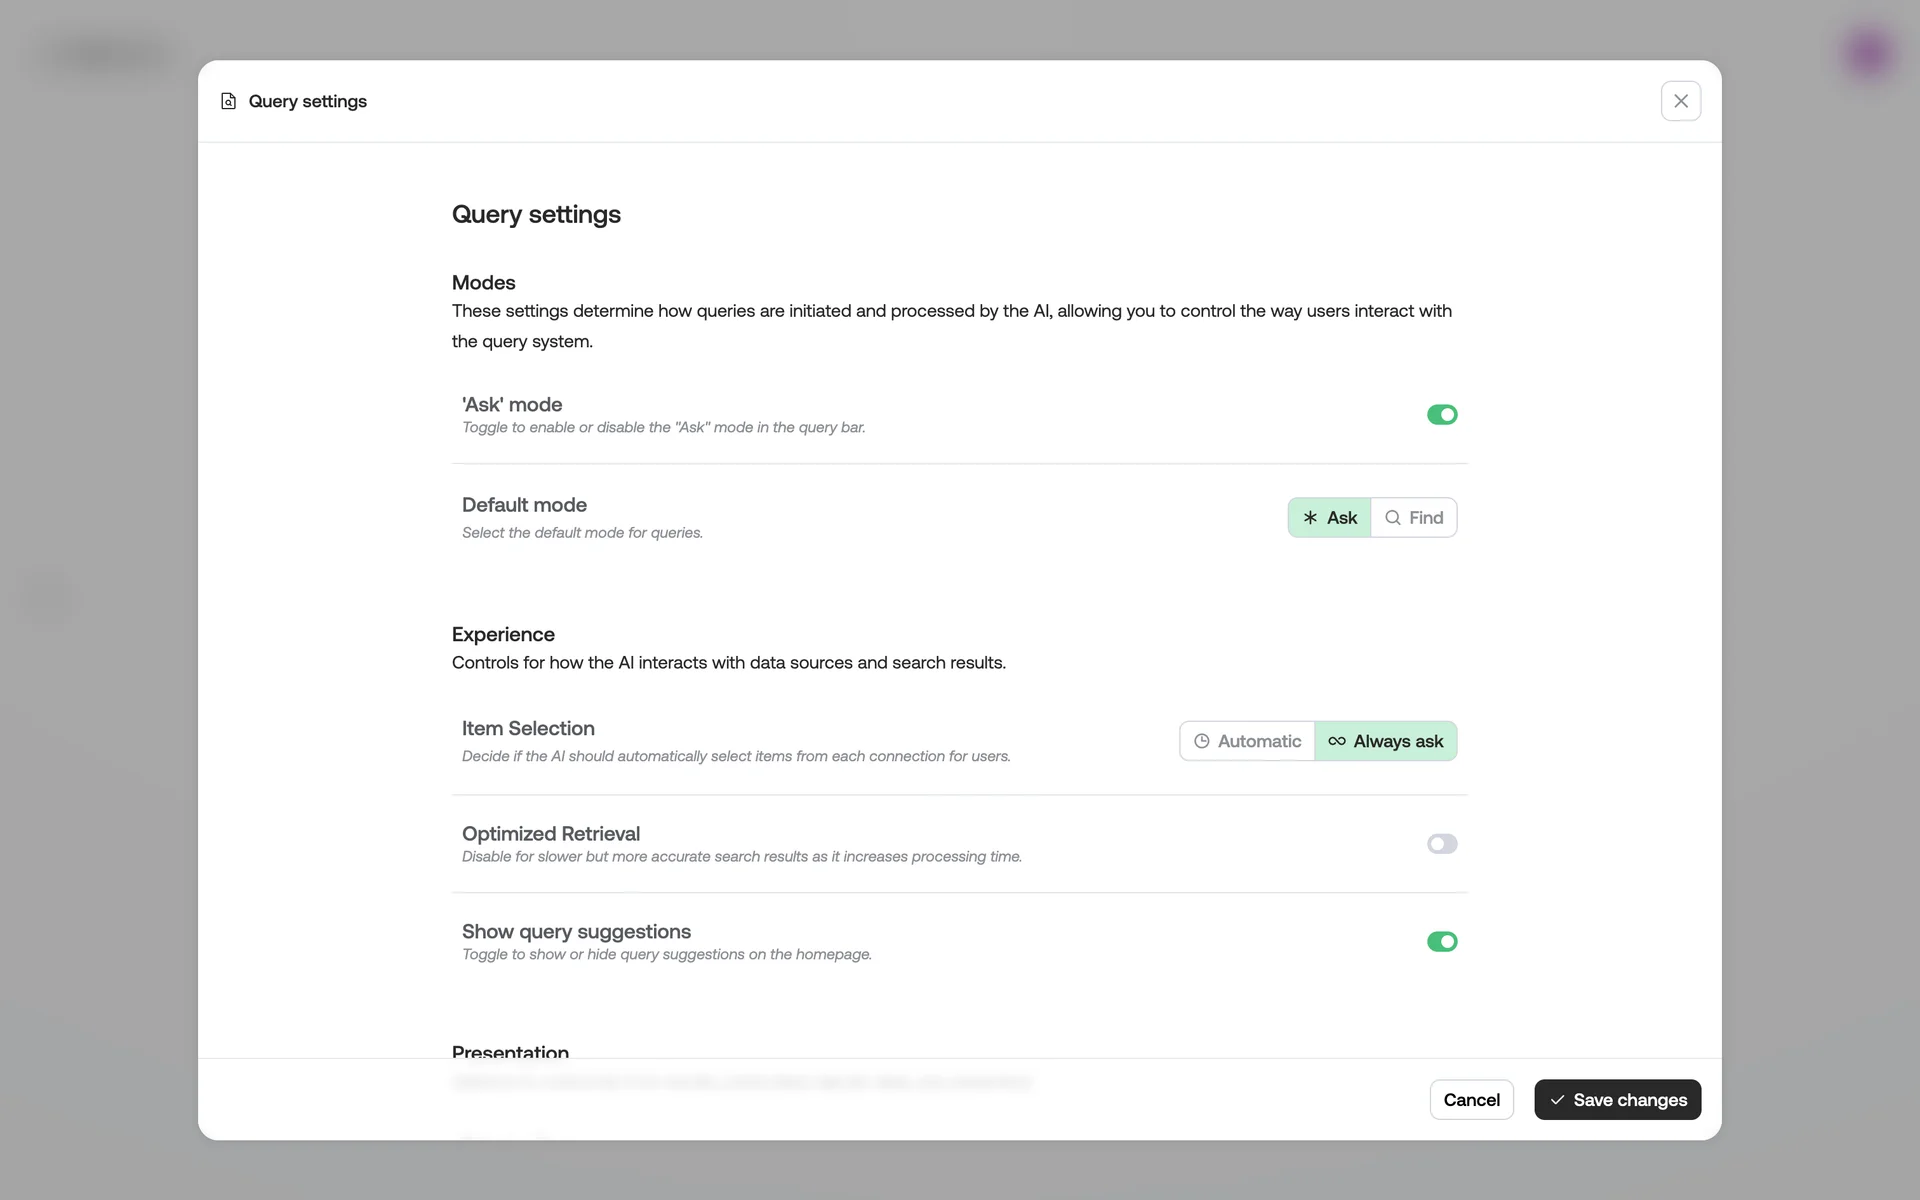Choose Find as the default mode

(x=1414, y=518)
